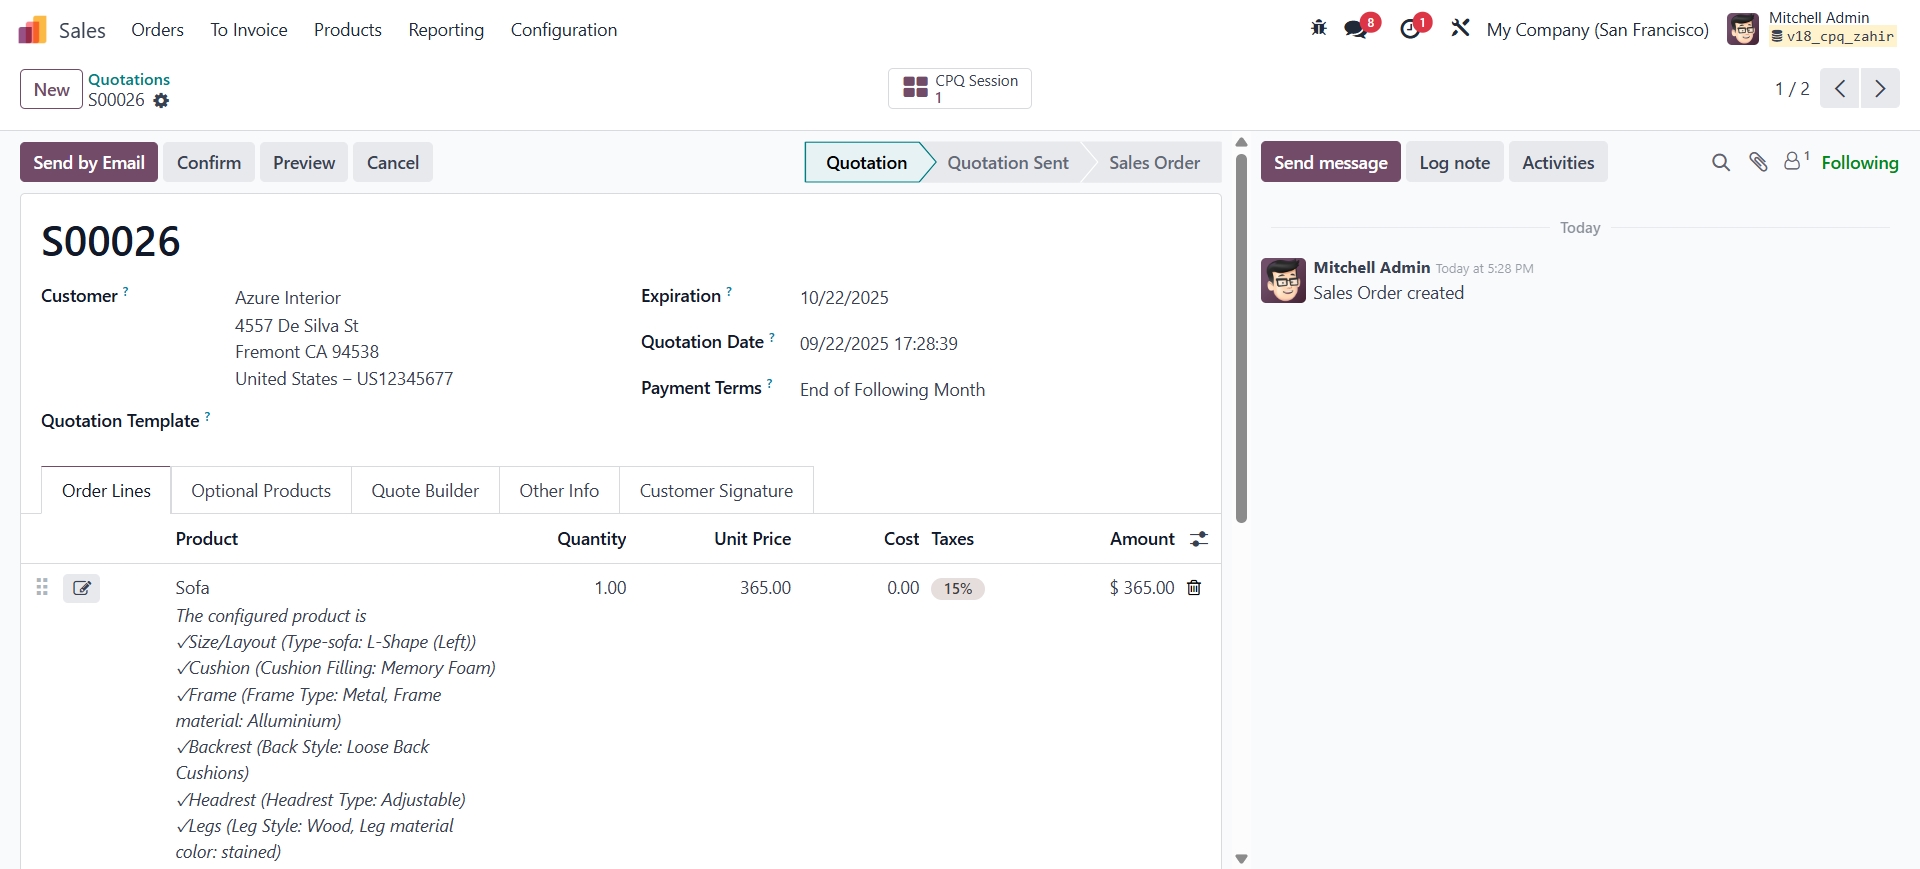
Task: Open the activities clock icon
Action: (x=1410, y=29)
